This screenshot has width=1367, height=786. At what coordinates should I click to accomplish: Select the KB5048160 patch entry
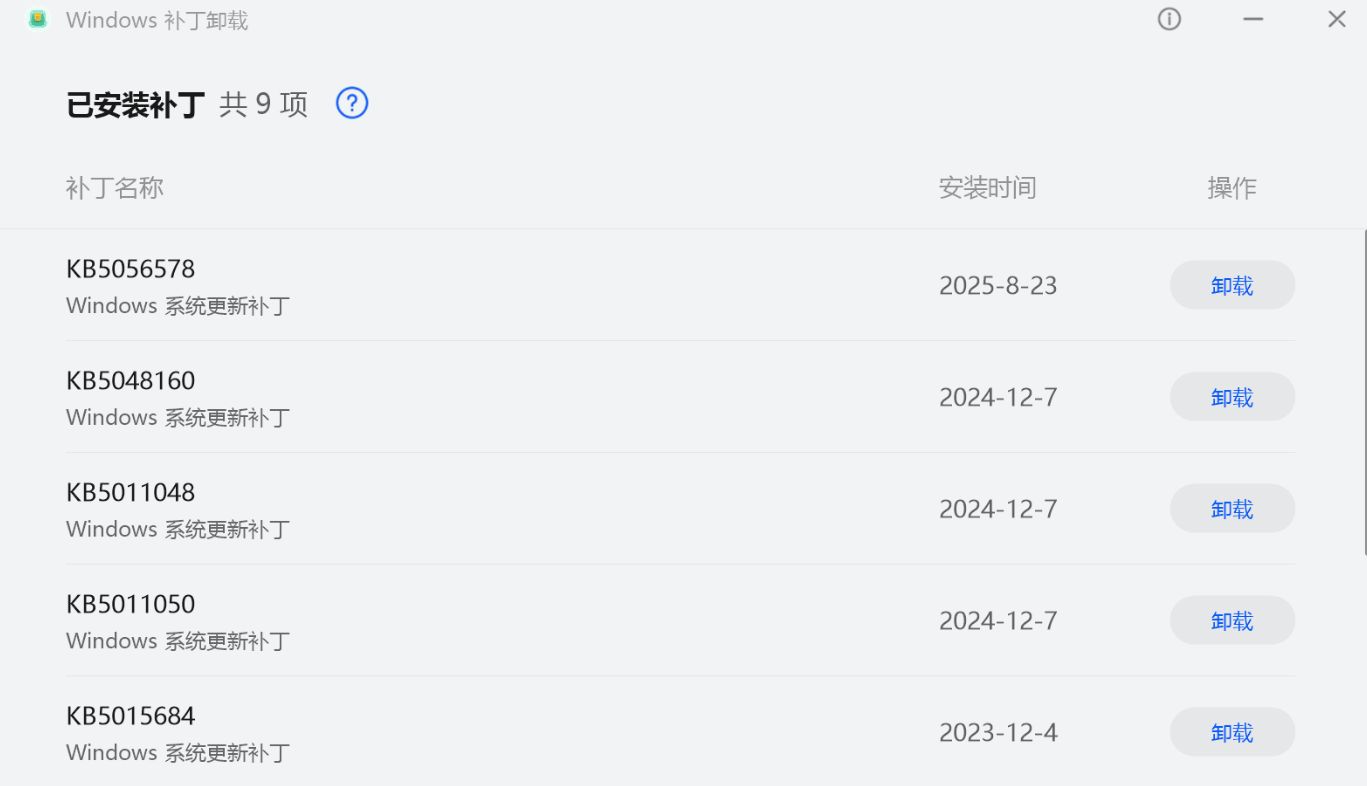click(x=131, y=381)
